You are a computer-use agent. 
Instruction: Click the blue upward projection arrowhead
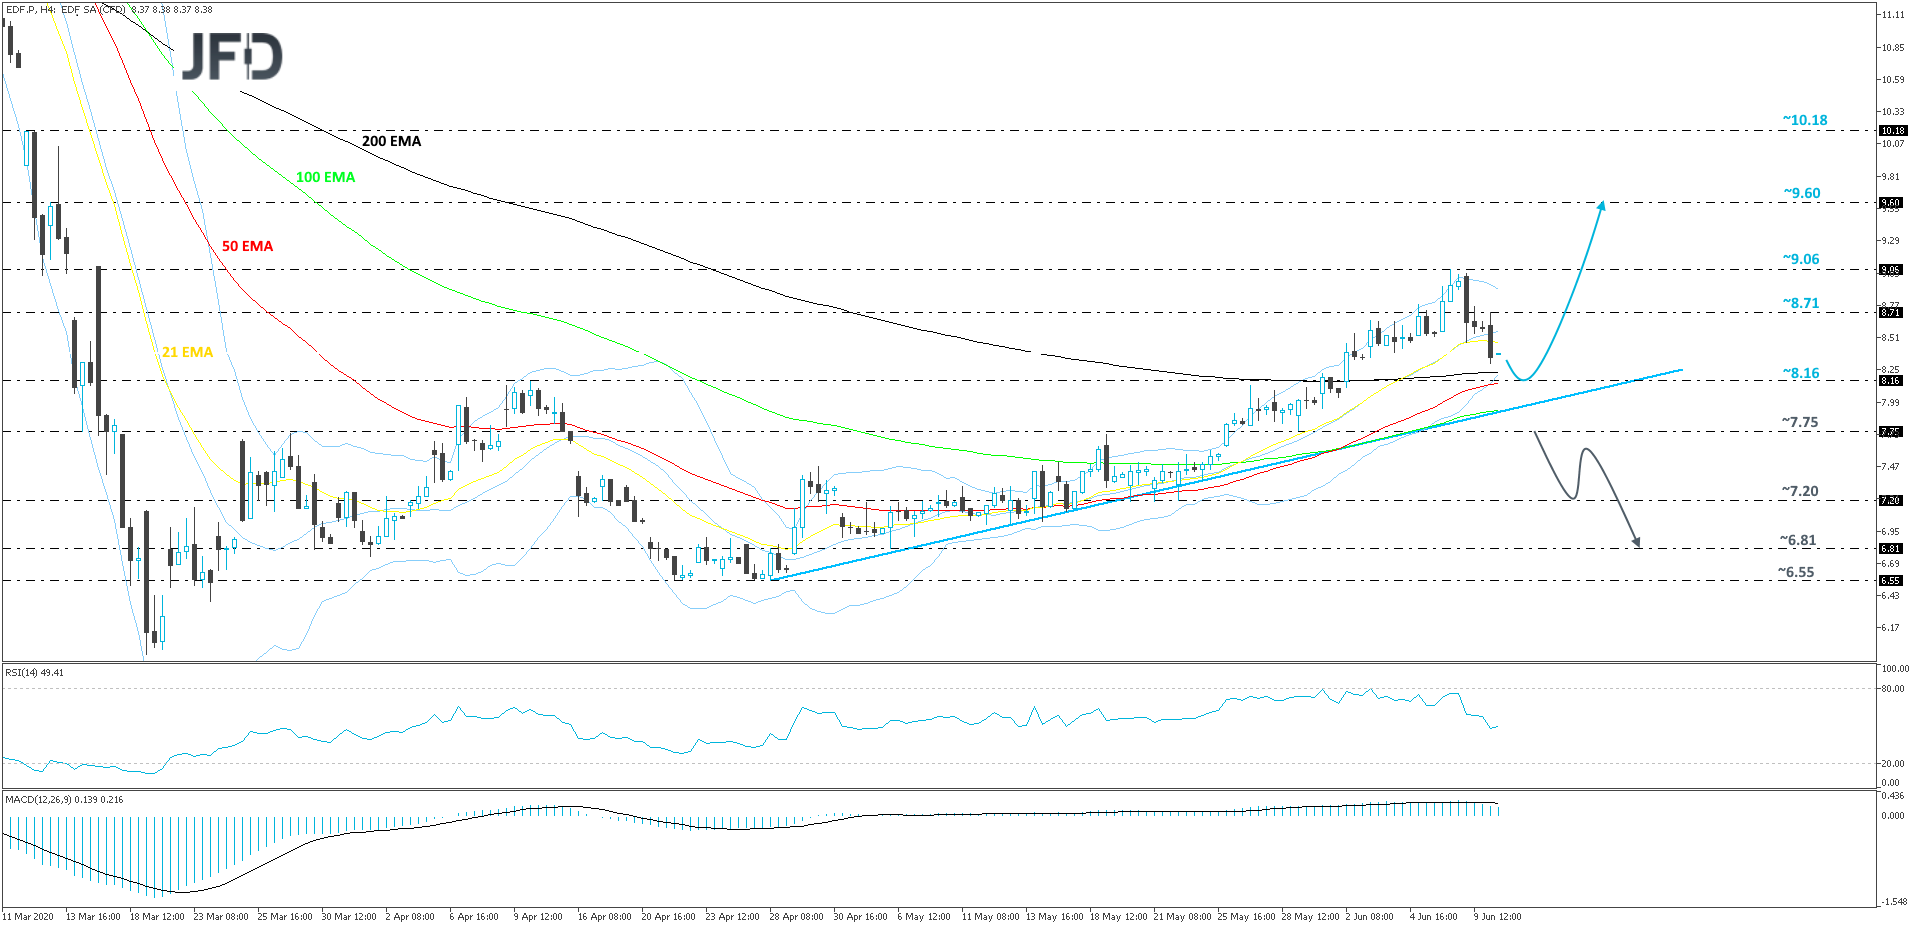1602,206
